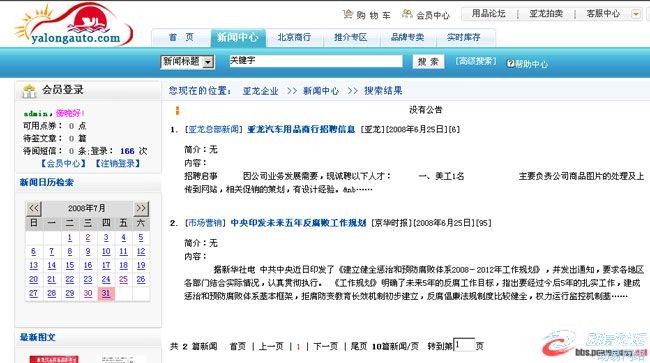Click 下一页 in pagination
The image size is (650, 363).
click(x=325, y=346)
